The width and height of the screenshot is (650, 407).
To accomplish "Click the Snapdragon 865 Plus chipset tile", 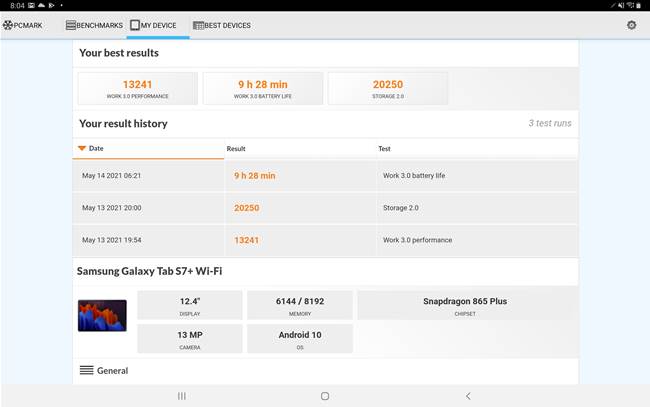I will point(465,305).
